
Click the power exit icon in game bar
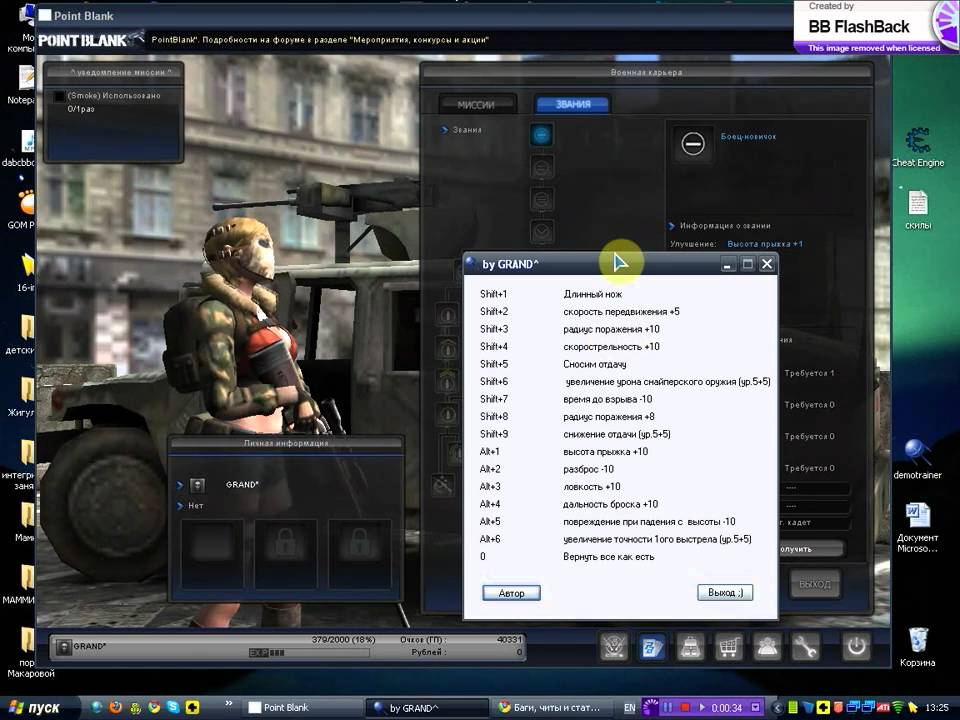855,647
